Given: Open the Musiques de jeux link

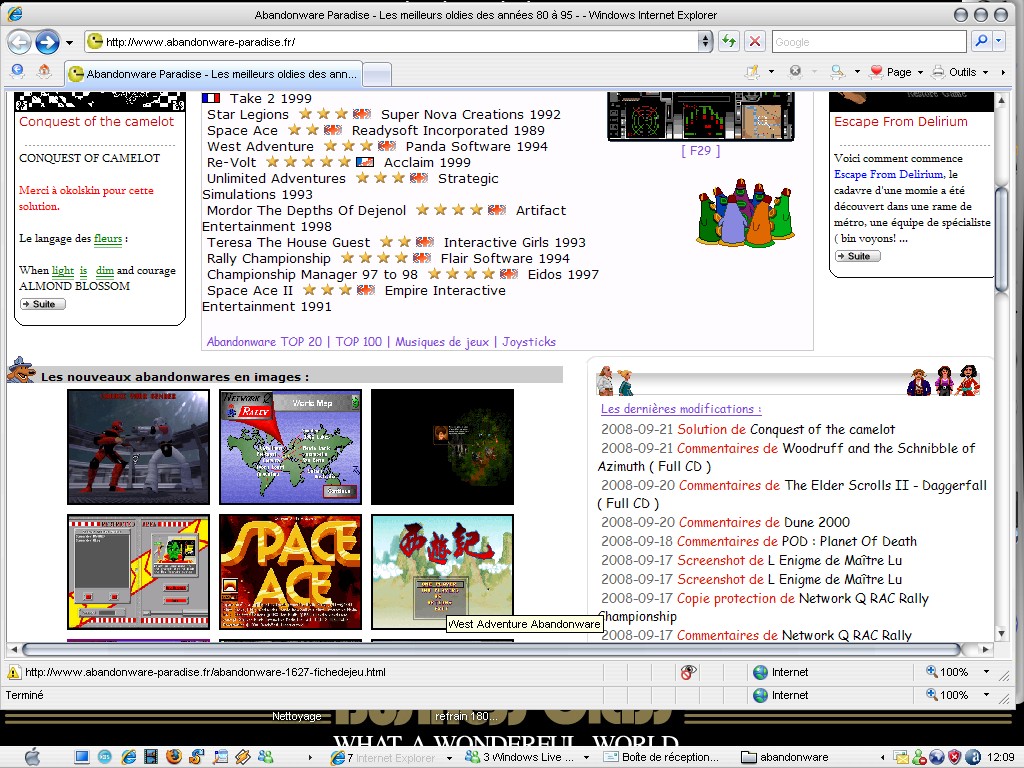Looking at the screenshot, I should tap(441, 342).
